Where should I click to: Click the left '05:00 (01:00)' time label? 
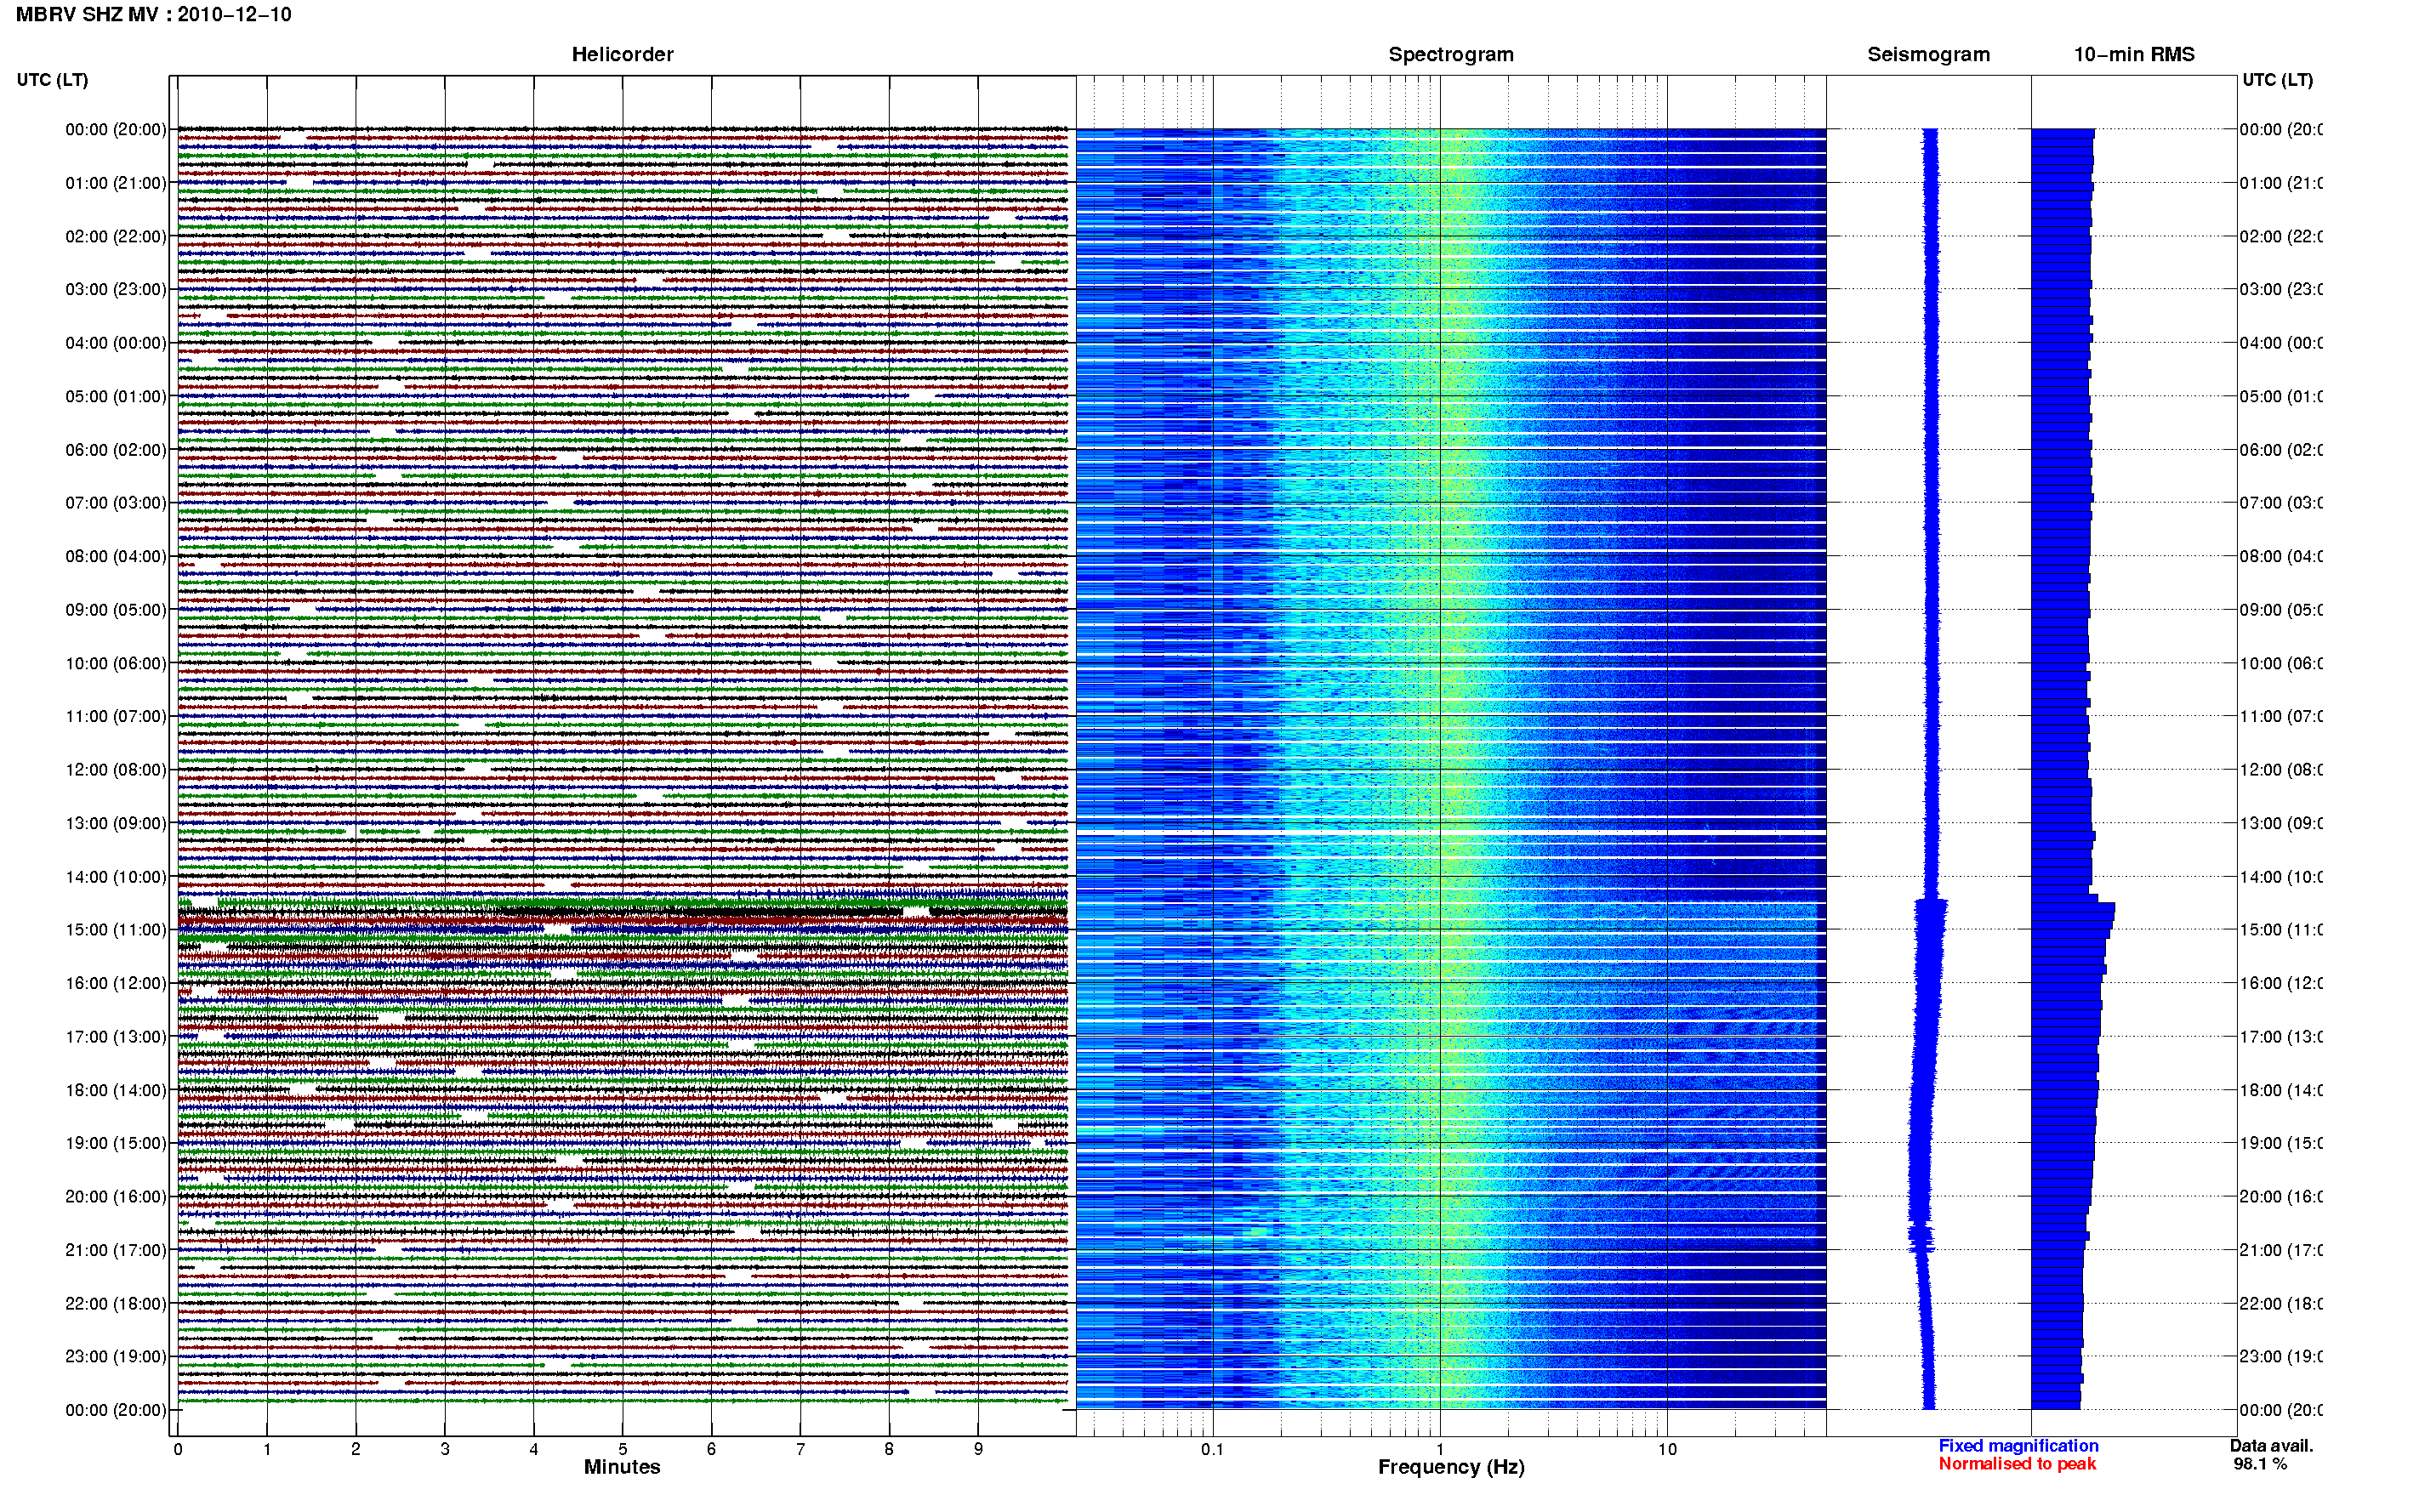pos(116,396)
